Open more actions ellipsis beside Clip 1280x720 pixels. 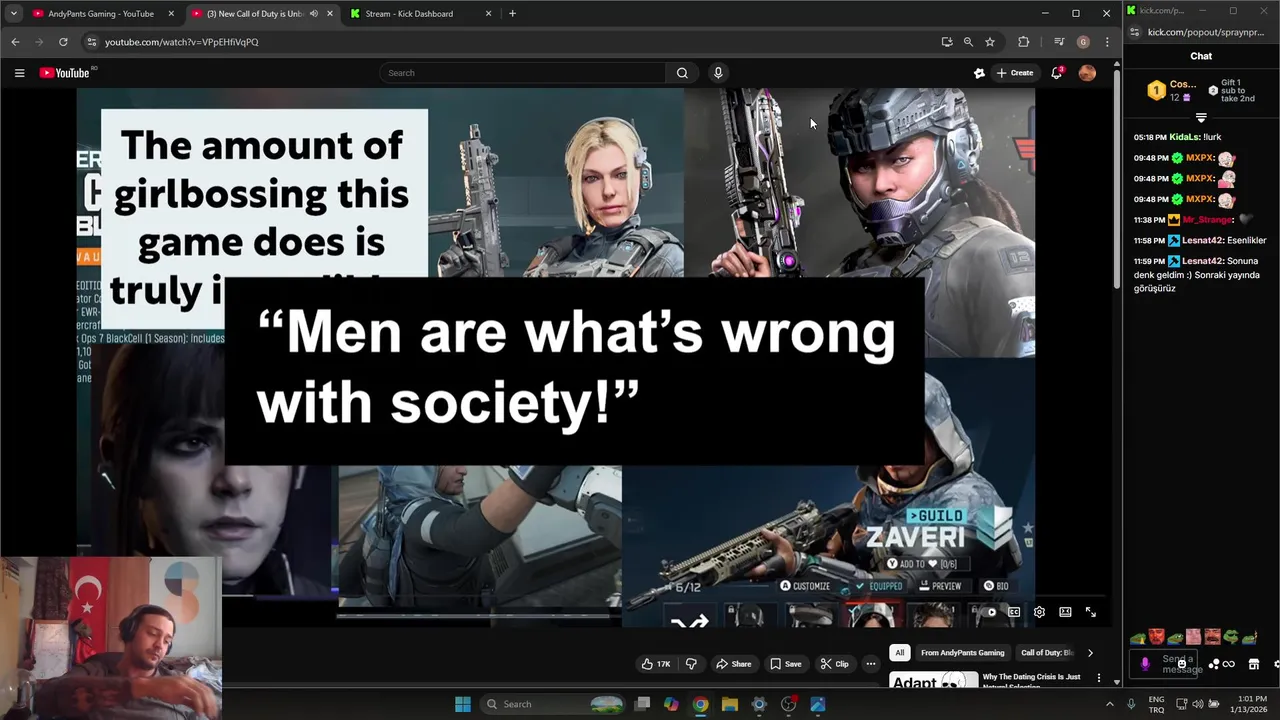pyautogui.click(x=871, y=664)
